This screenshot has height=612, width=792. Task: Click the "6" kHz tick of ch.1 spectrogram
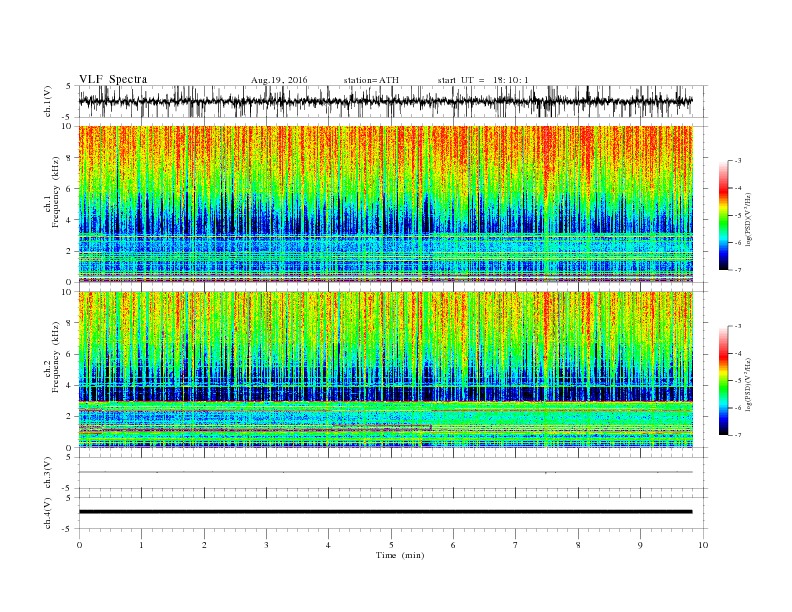(70, 189)
